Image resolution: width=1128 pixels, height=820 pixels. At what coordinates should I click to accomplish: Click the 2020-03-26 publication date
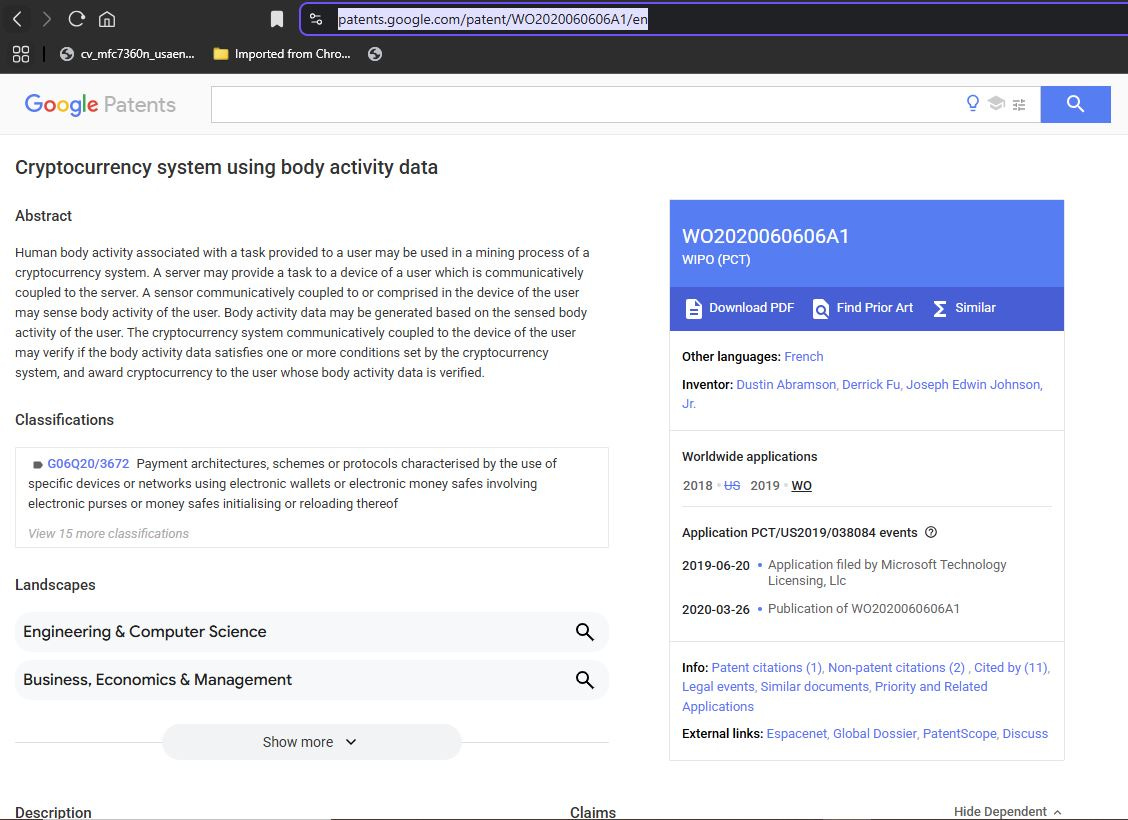pyautogui.click(x=716, y=610)
